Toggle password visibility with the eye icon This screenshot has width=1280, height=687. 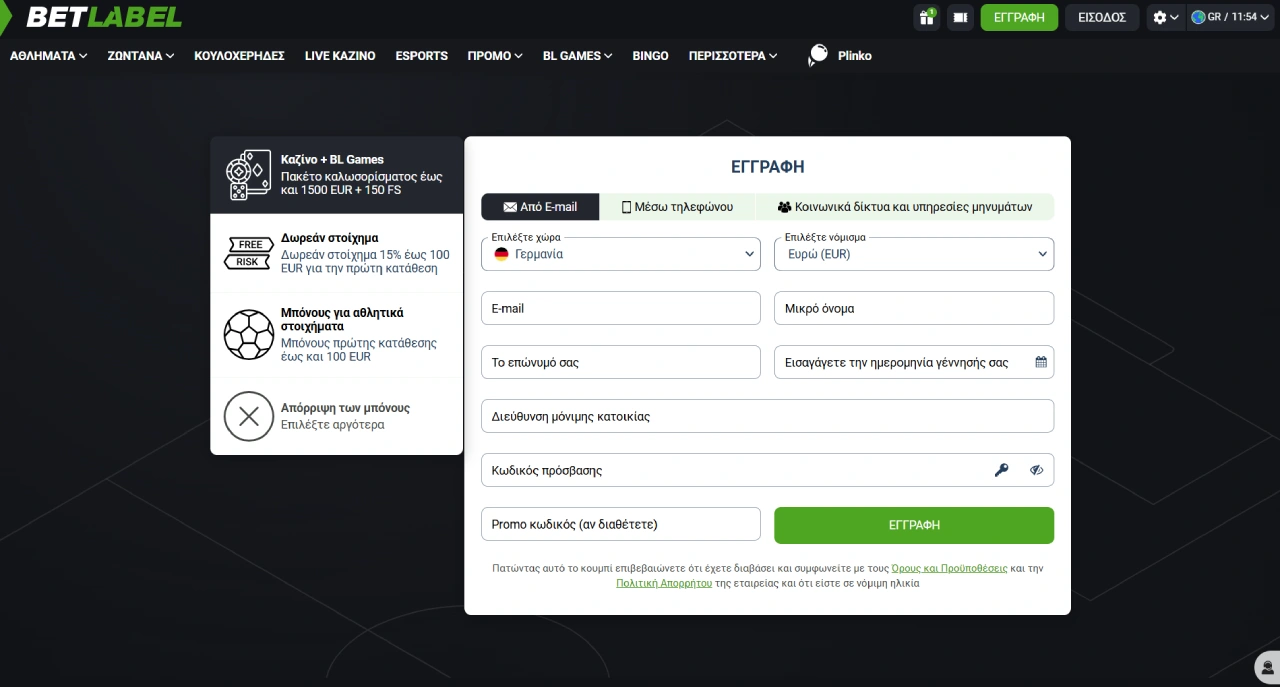pyautogui.click(x=1036, y=469)
